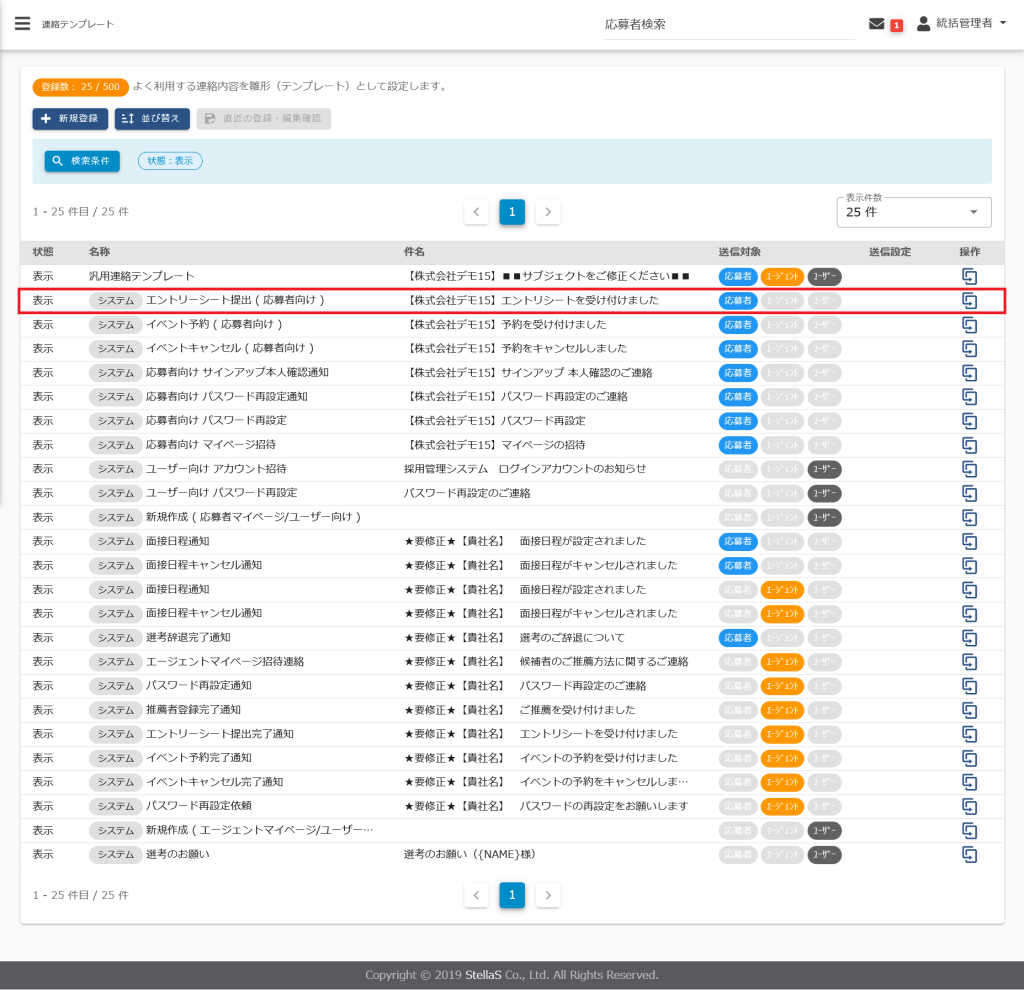Expand the 表示件数 25 件 dropdown
Screen dimensions: 1024x990
(x=913, y=212)
